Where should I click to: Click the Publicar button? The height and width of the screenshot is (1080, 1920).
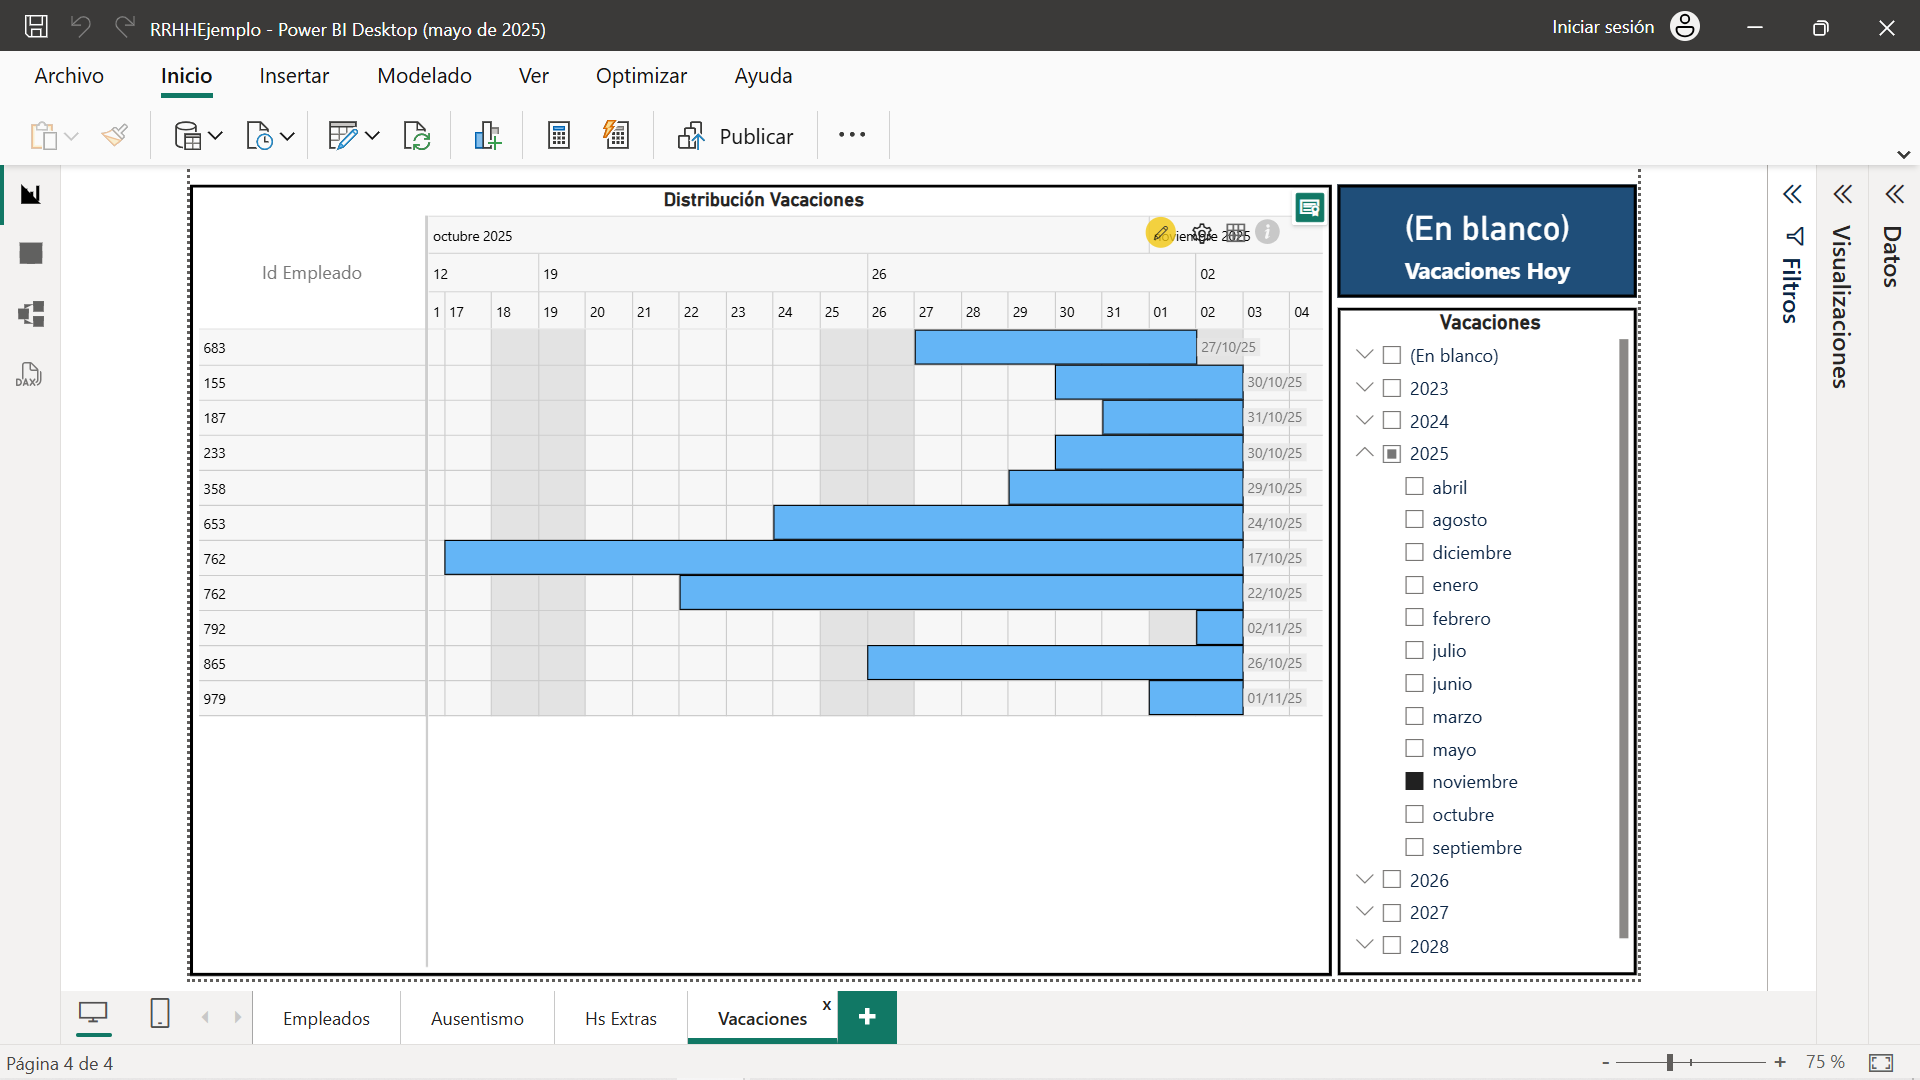pyautogui.click(x=736, y=136)
